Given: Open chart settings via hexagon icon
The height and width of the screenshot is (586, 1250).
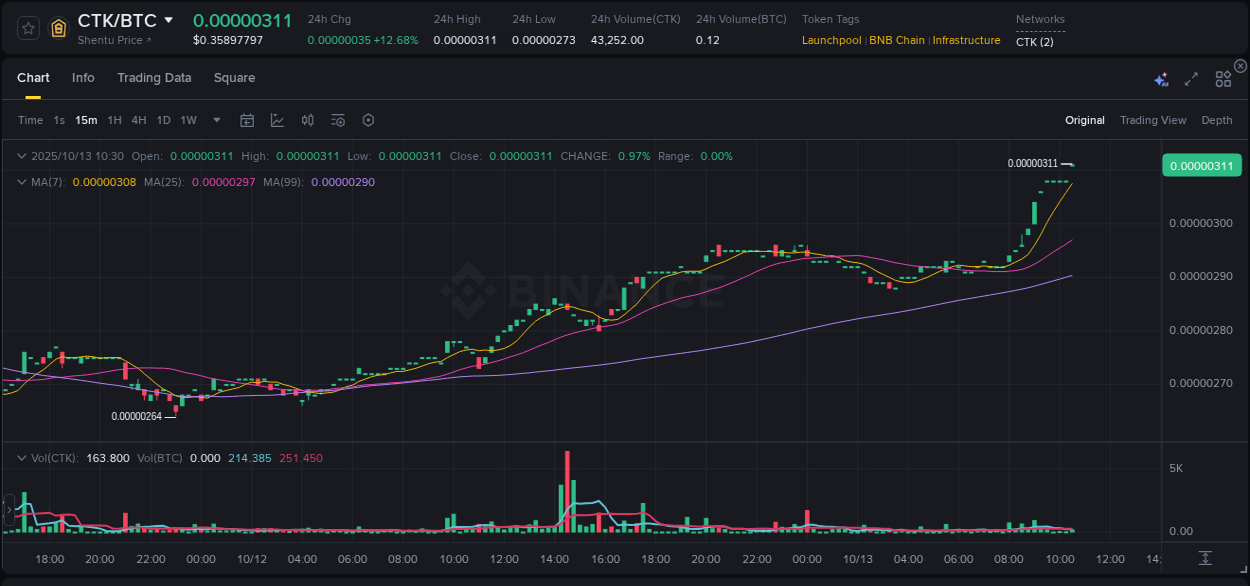Looking at the screenshot, I should 368,119.
